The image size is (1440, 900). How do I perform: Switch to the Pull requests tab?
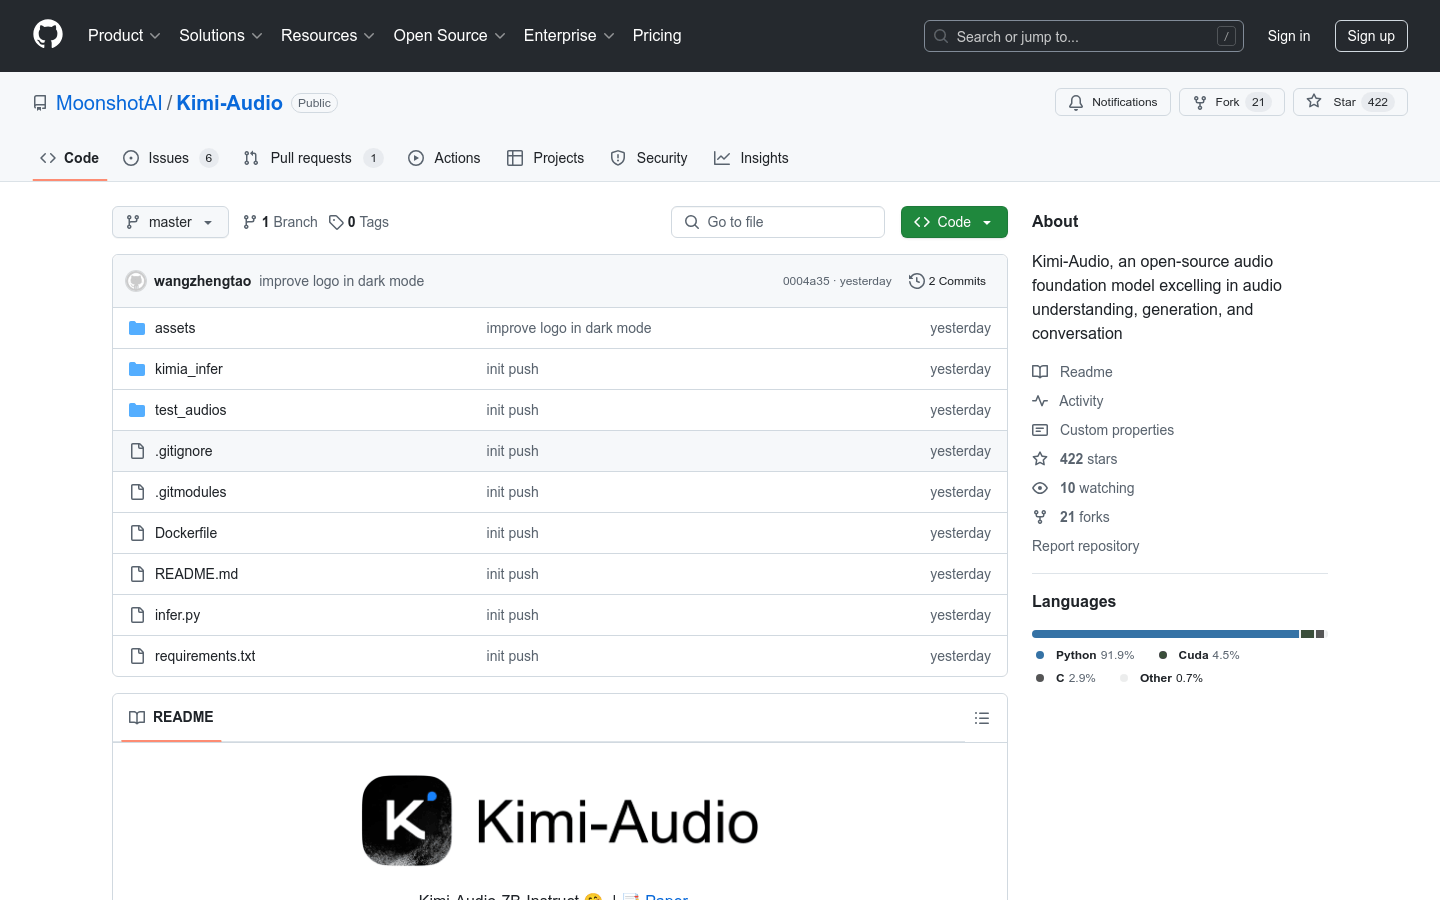coord(312,158)
